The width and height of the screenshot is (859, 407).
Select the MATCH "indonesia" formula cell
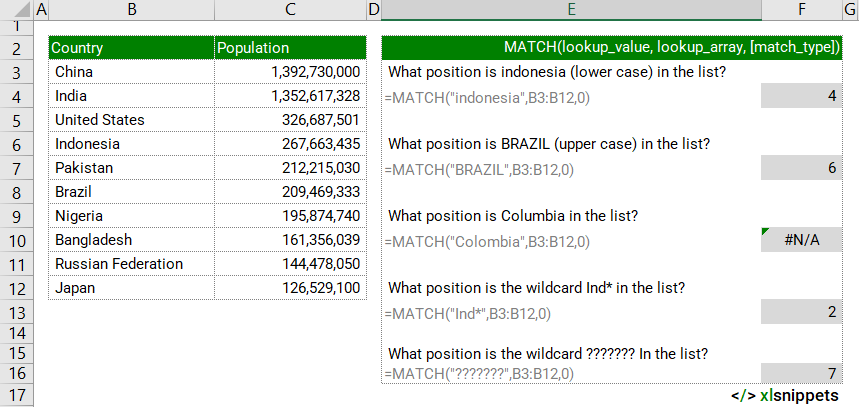[x=571, y=98]
